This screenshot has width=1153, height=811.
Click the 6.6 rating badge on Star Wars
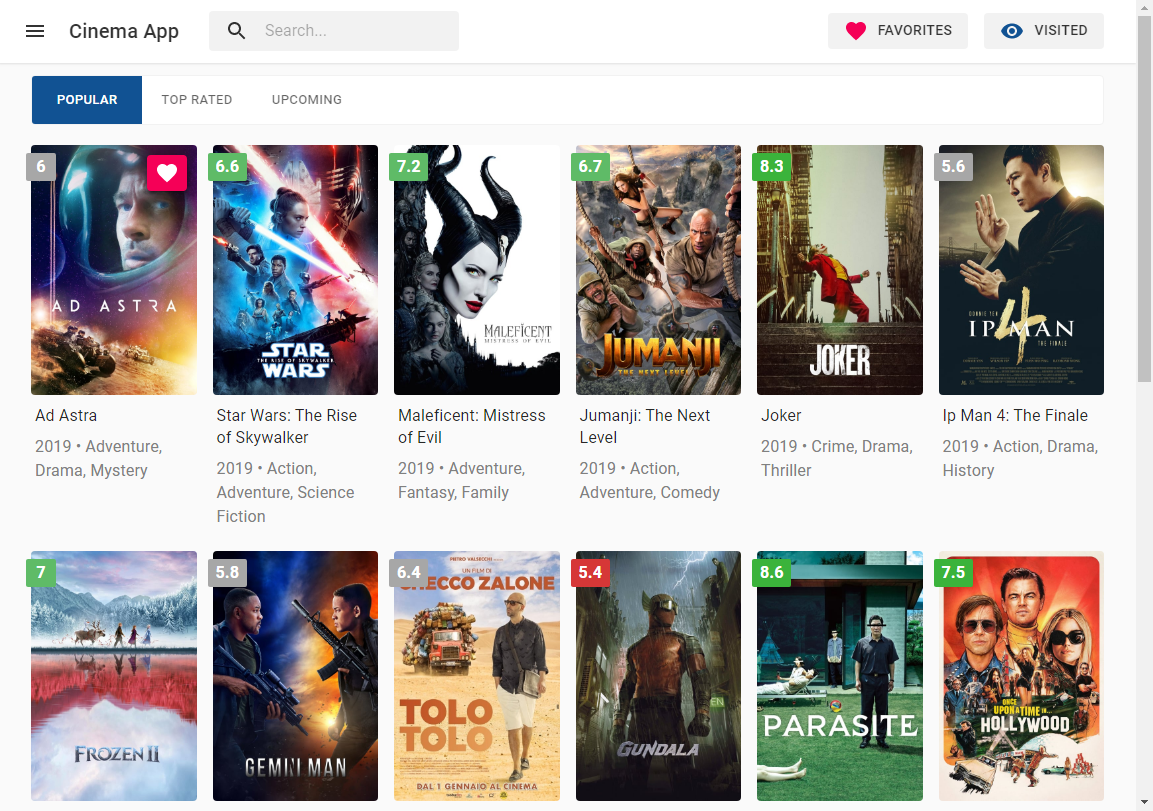click(x=227, y=166)
